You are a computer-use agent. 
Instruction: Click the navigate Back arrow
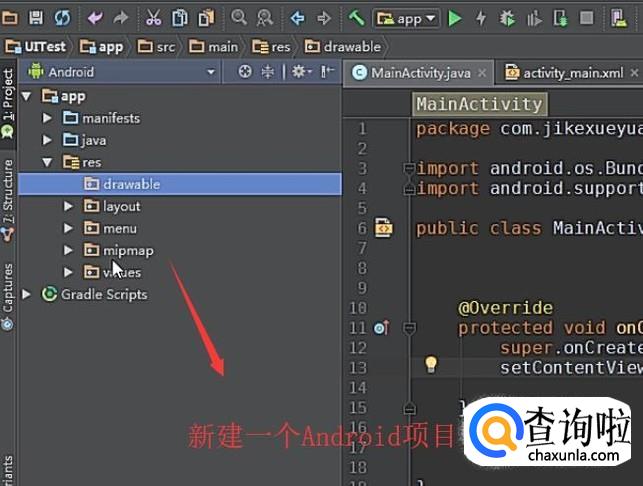pyautogui.click(x=297, y=18)
